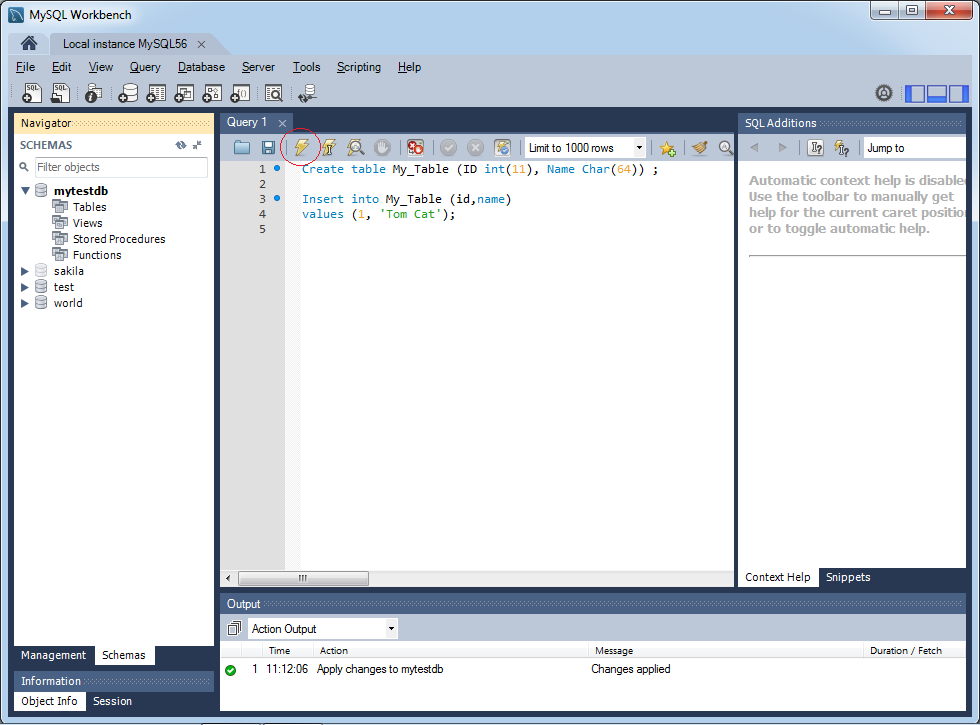Screen dimensions: 980x725
Task: Open Limit to 1000 rows dropdown
Action: pos(639,148)
